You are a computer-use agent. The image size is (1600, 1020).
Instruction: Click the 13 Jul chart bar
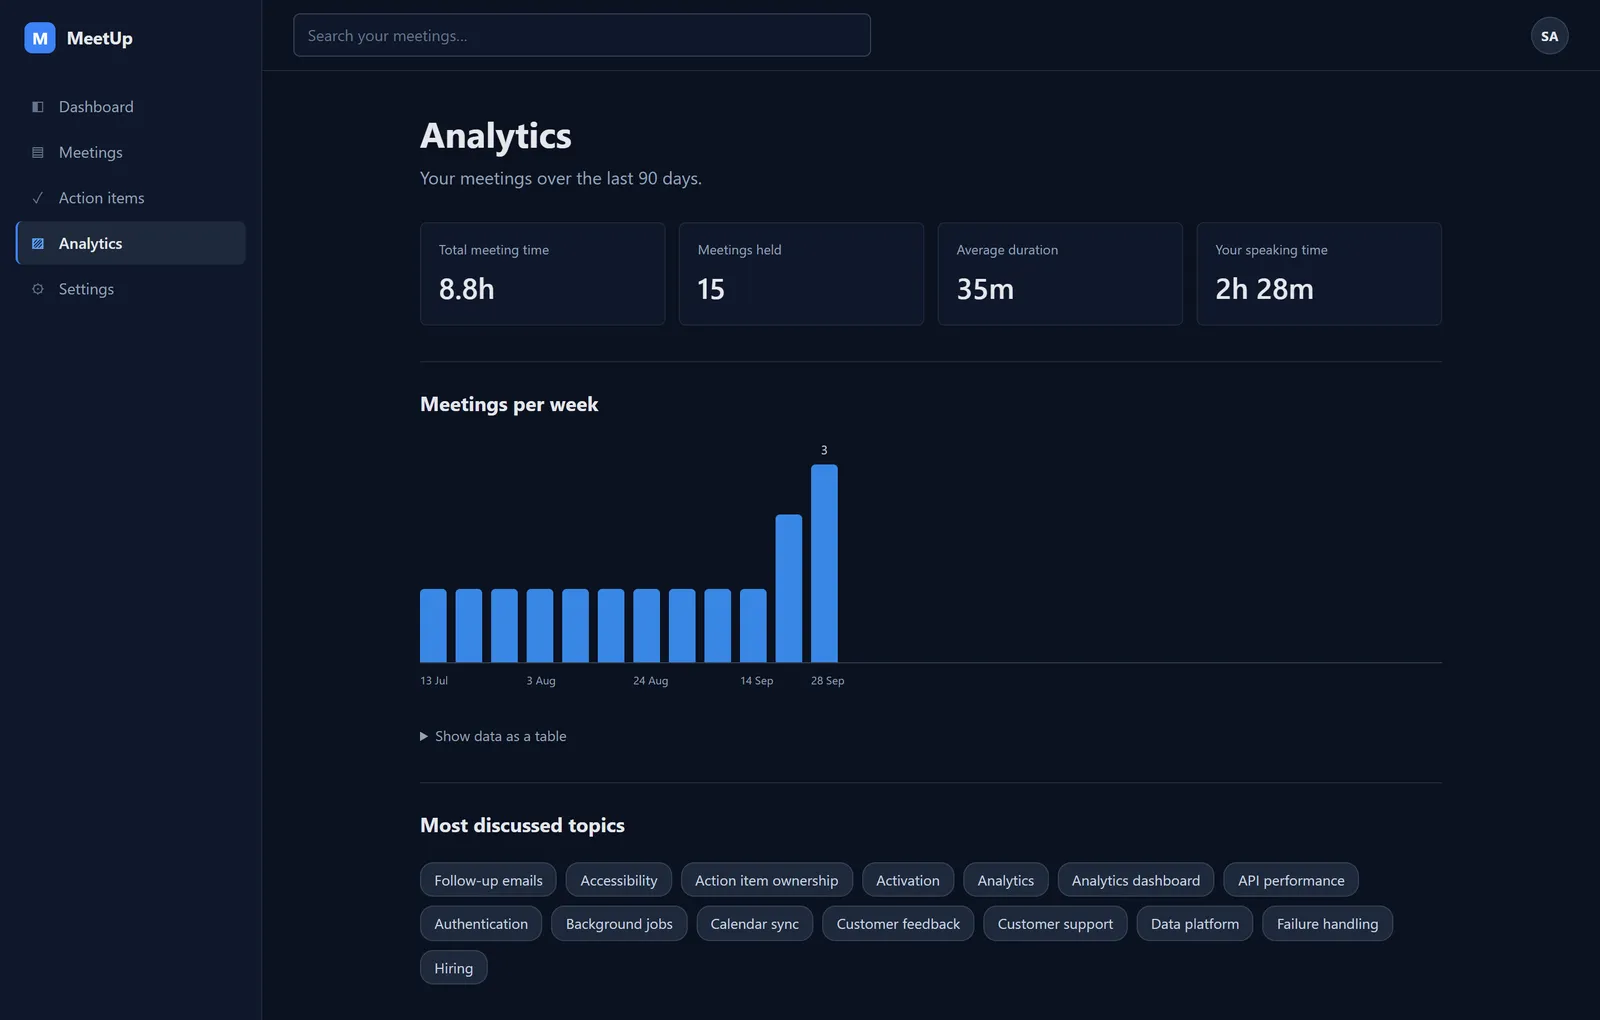(x=433, y=625)
